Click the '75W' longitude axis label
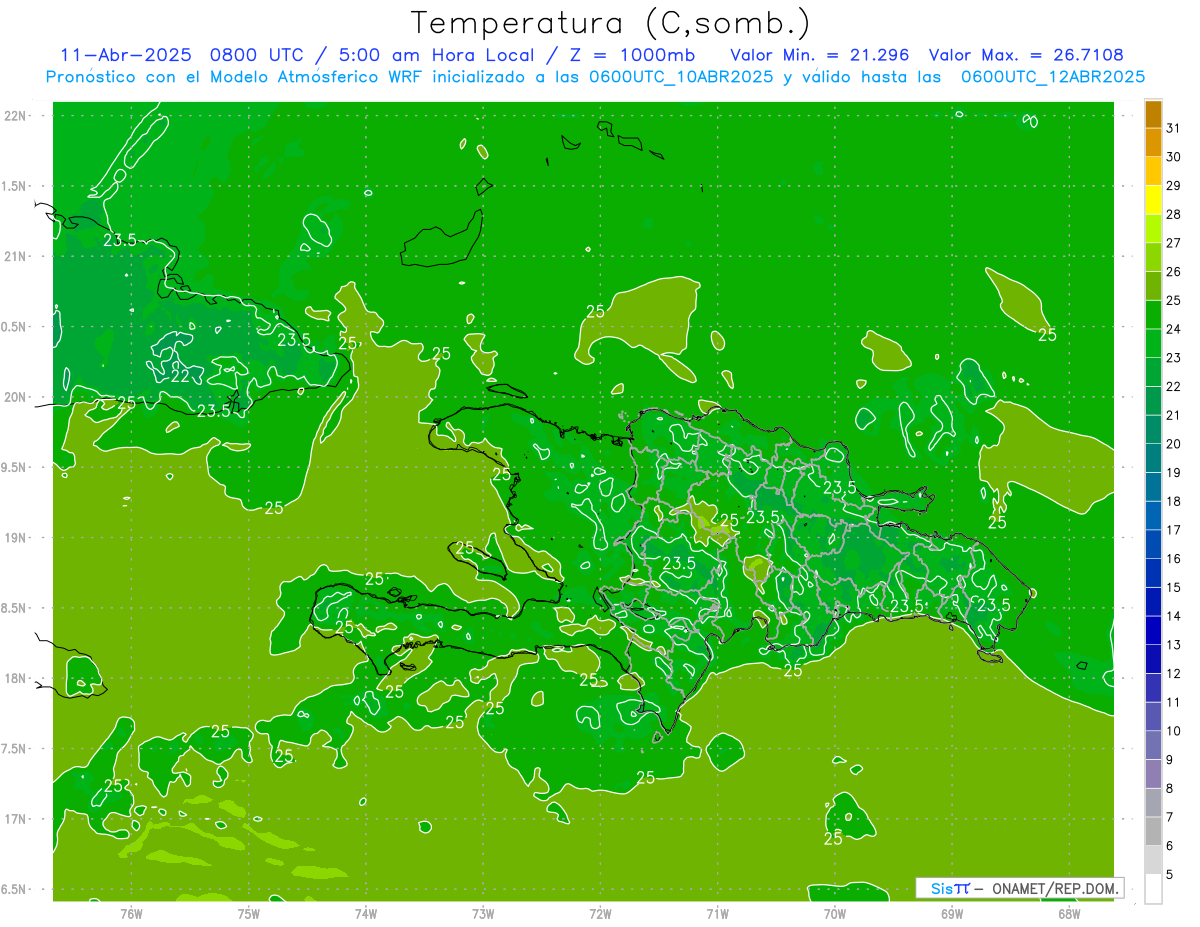This screenshot has width=1200, height=927. 249,913
